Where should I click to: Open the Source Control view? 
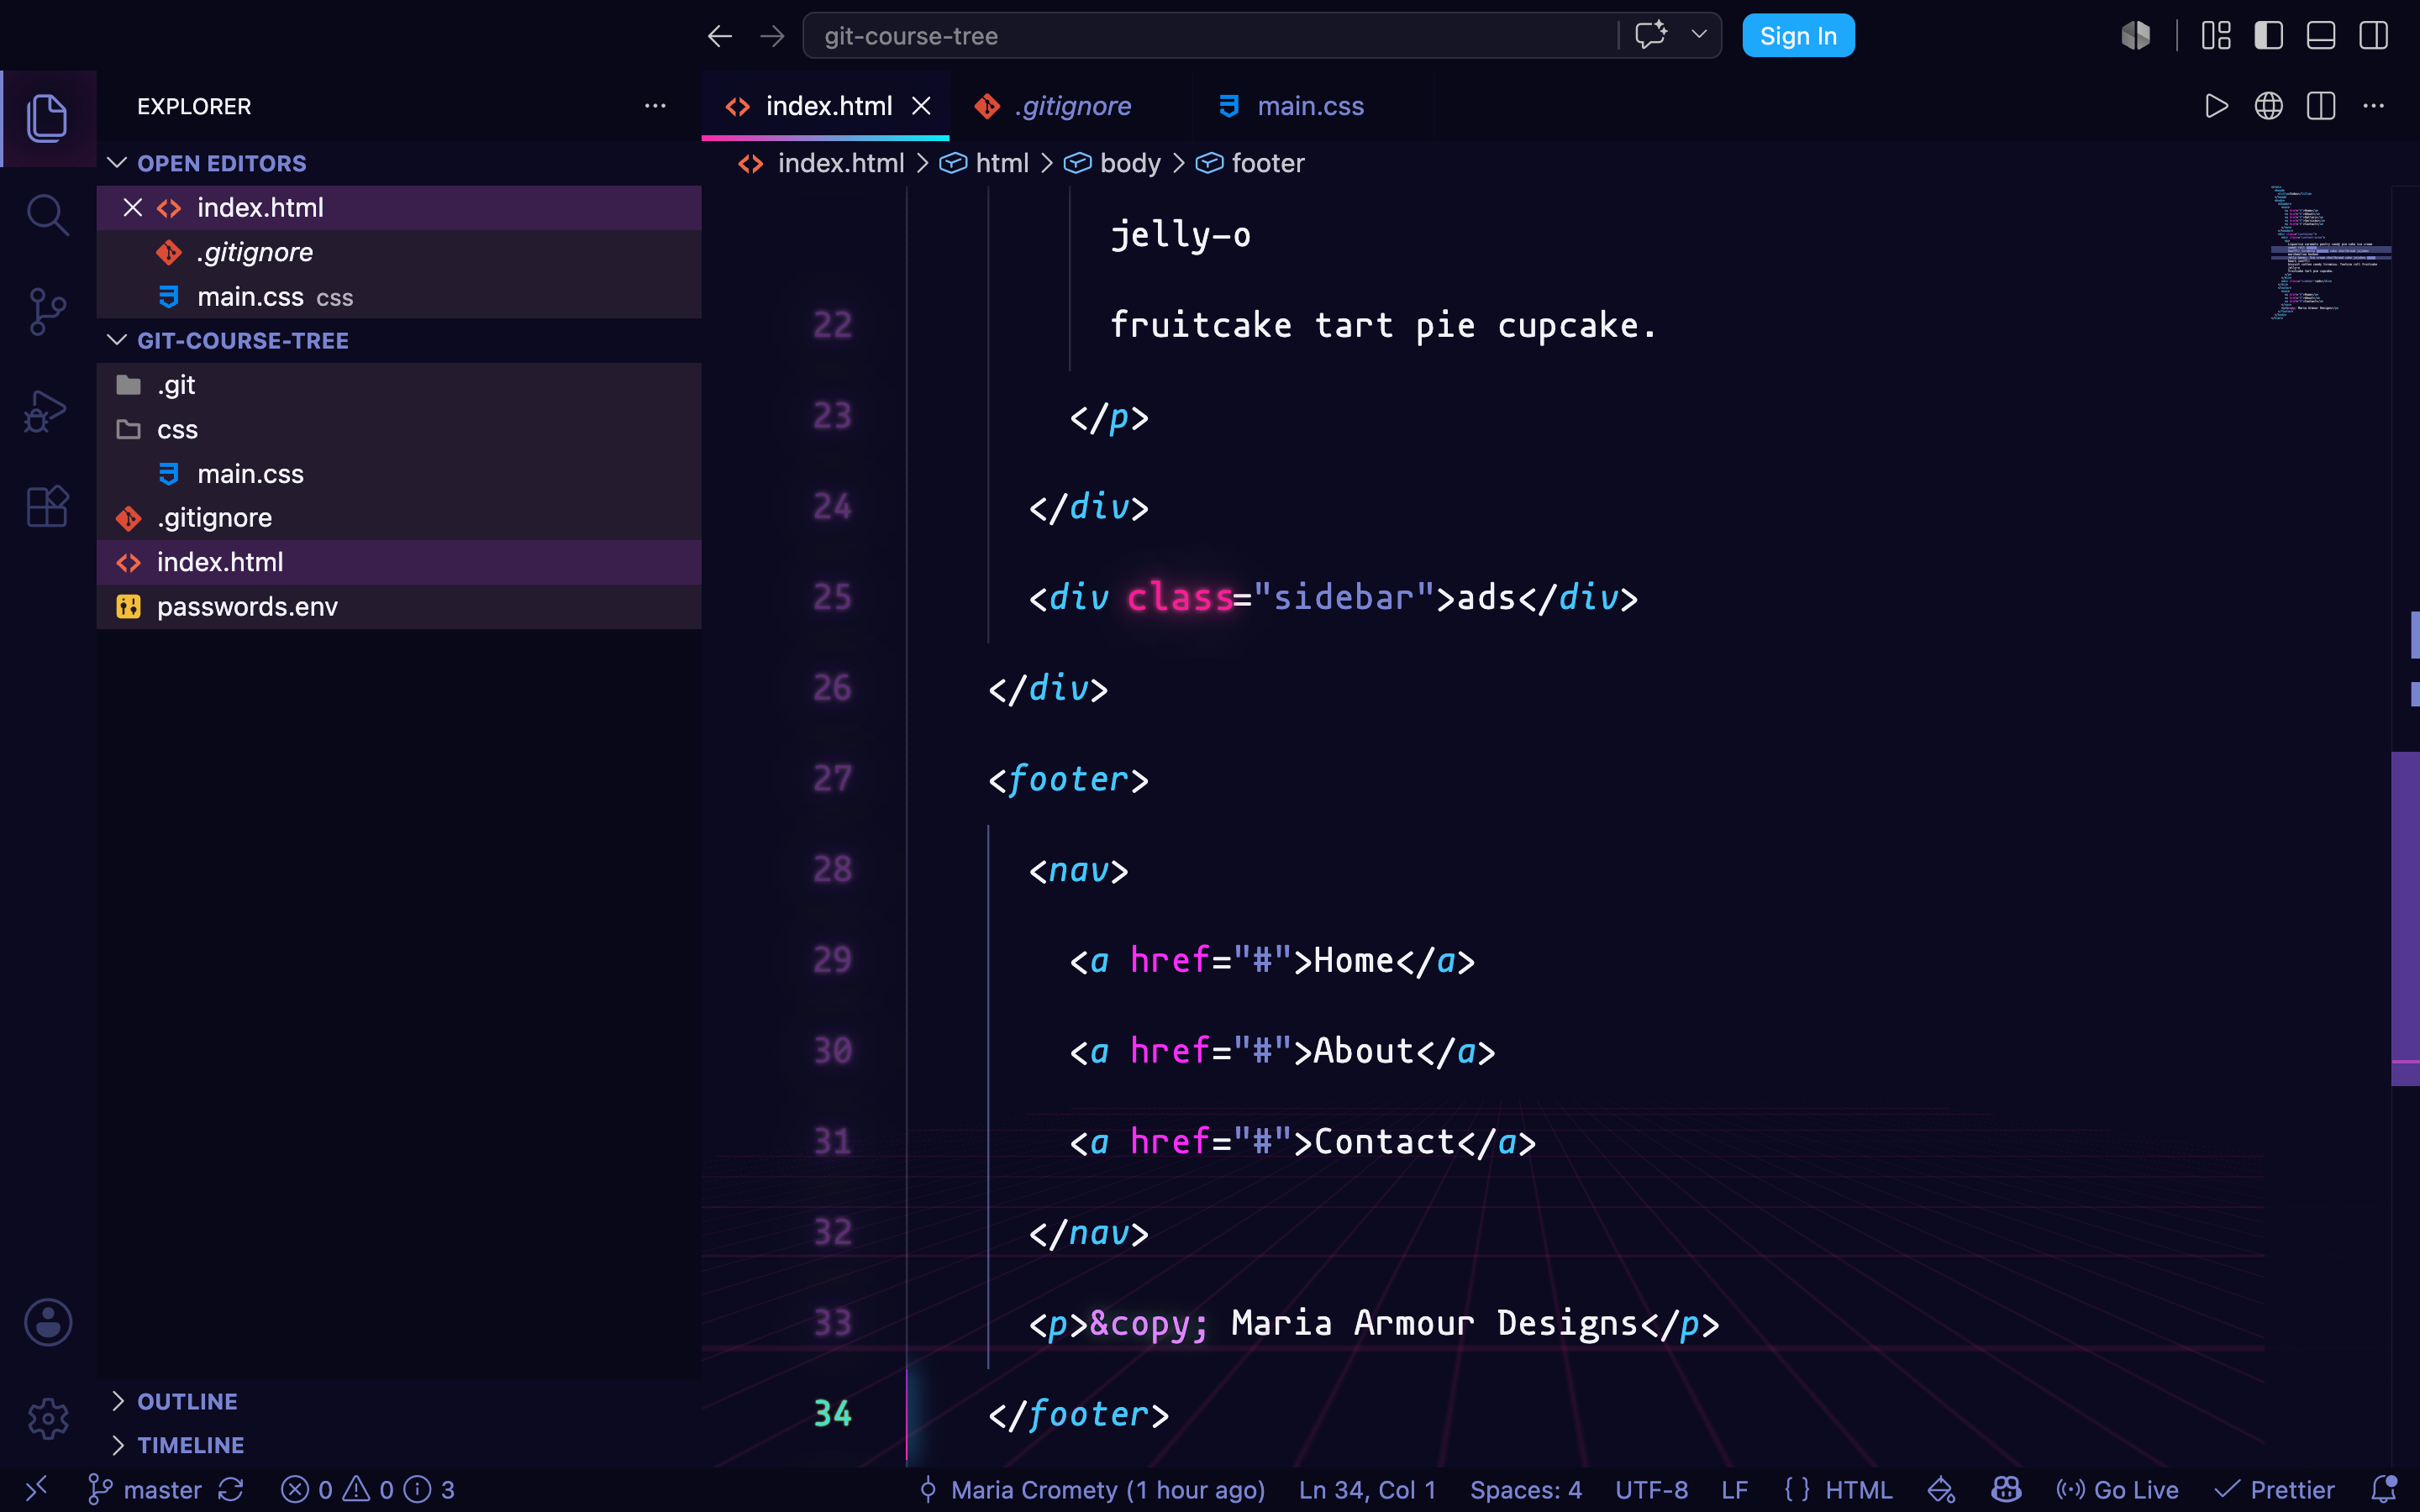[x=47, y=311]
